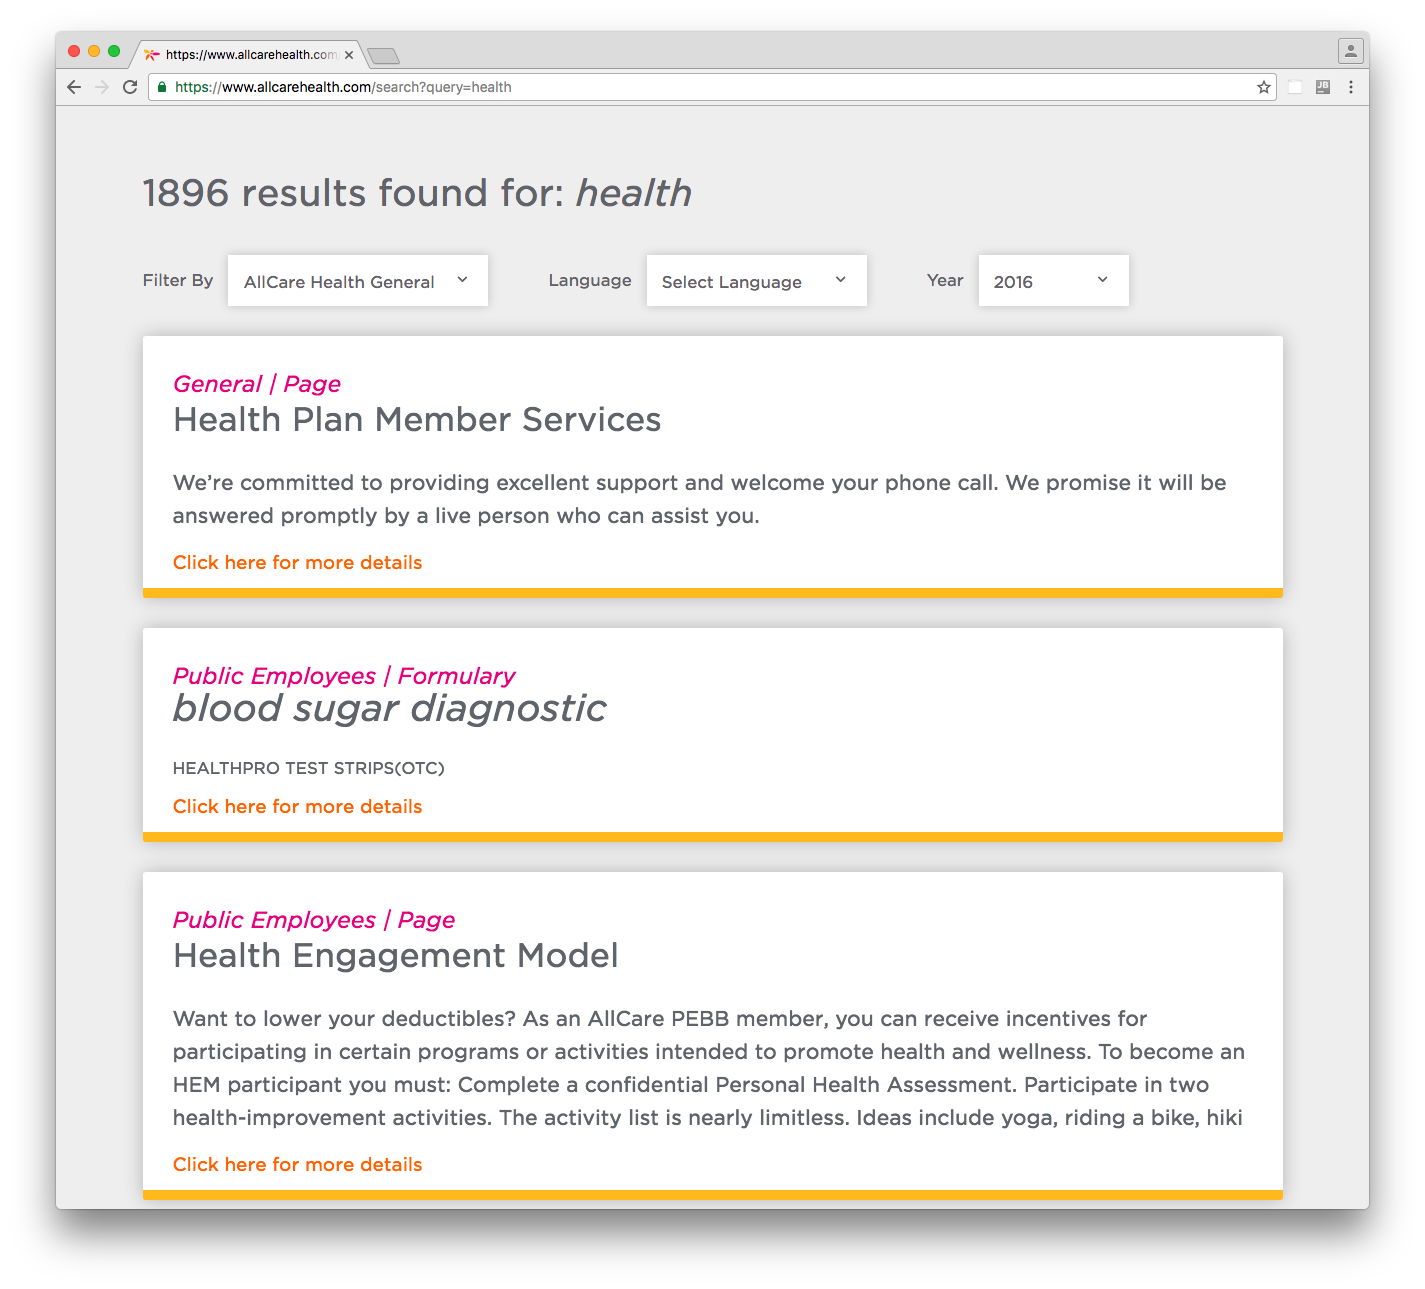Click the Health Engagement Model heading
The image size is (1425, 1289).
(395, 956)
